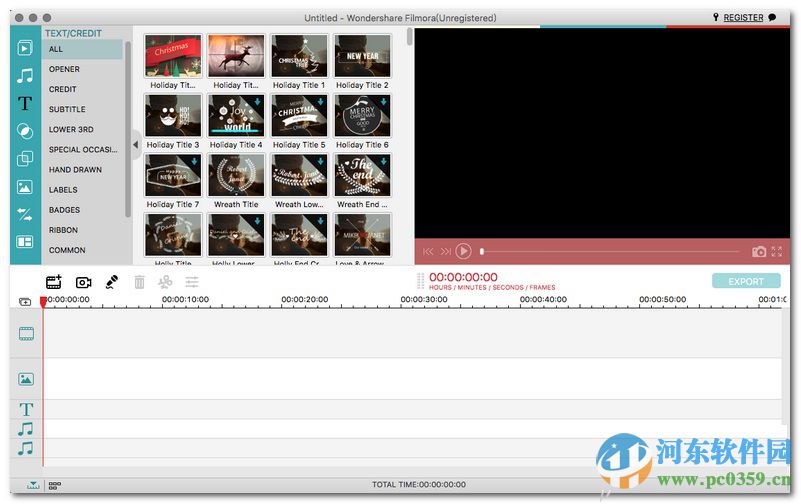Click the preview progress slider handle
801x504 pixels.
(x=482, y=251)
